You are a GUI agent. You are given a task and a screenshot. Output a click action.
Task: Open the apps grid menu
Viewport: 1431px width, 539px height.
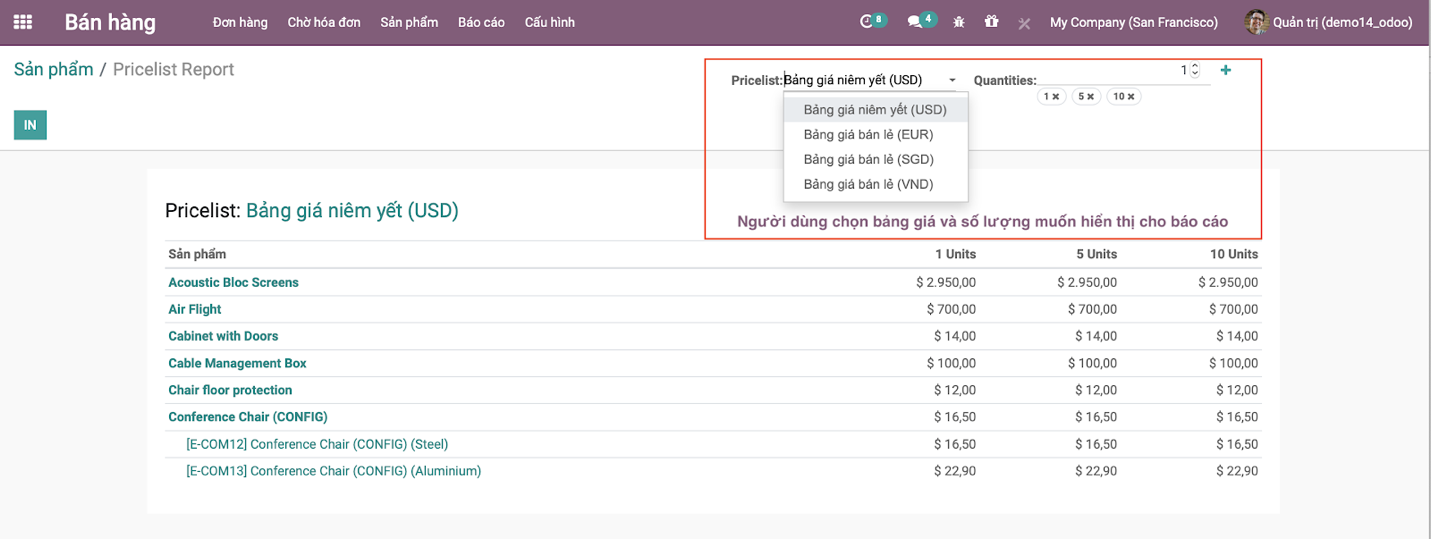[x=22, y=22]
